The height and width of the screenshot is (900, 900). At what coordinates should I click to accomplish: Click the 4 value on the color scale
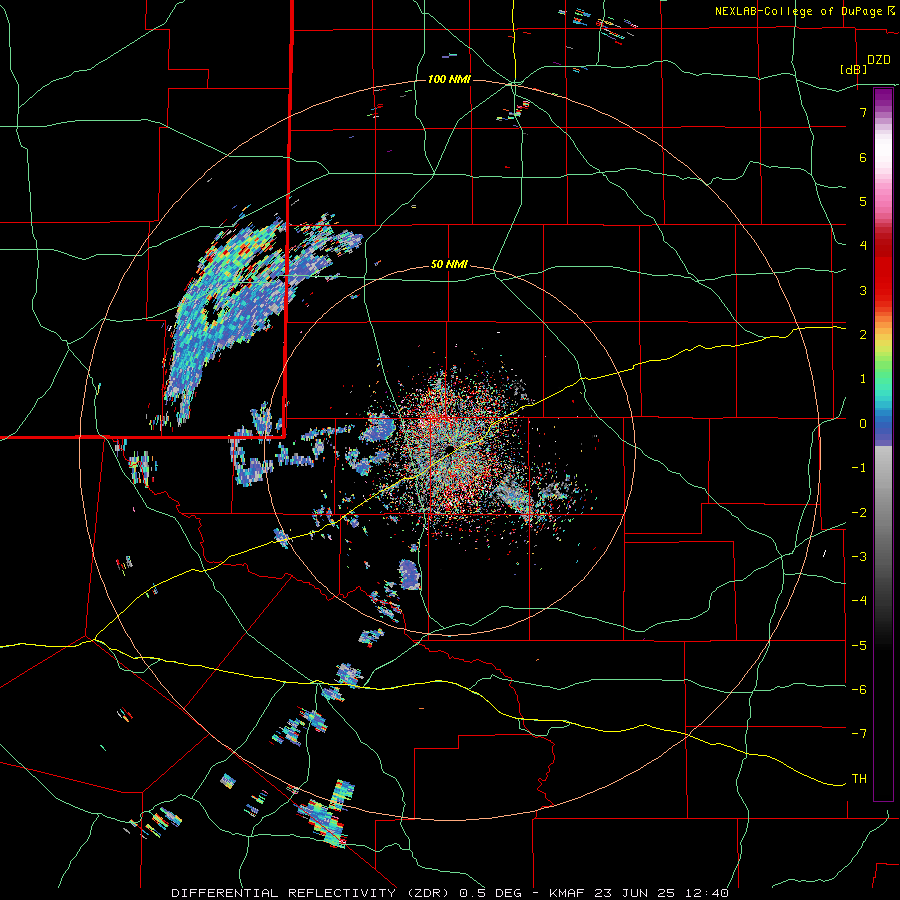click(863, 246)
